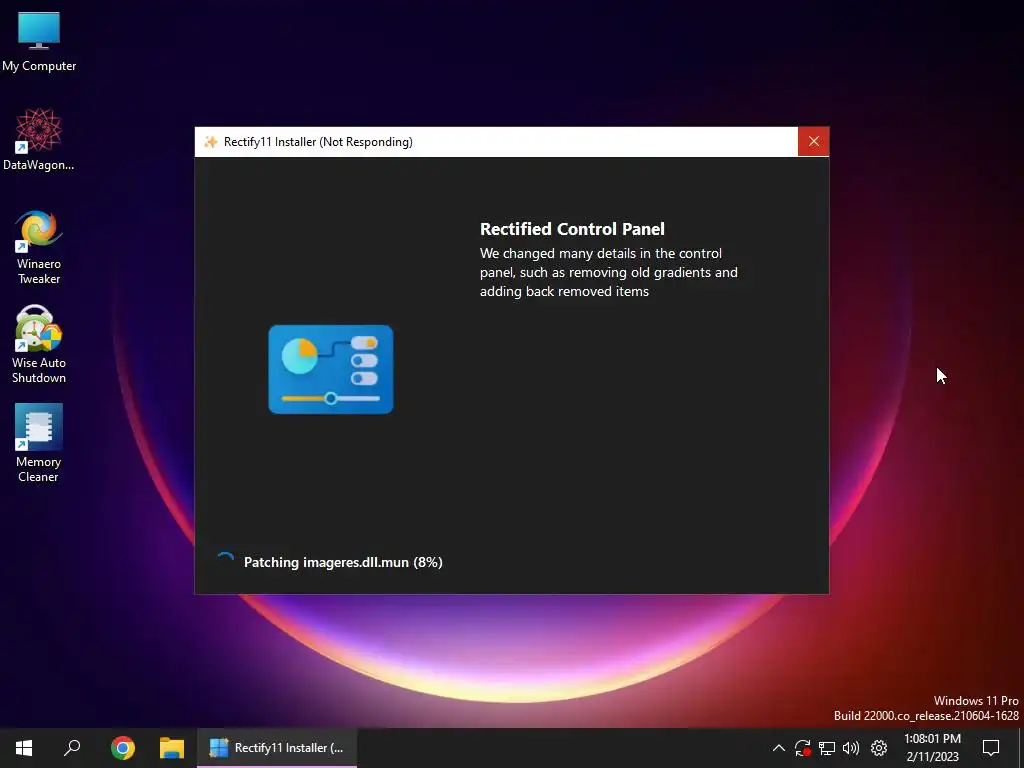
Task: Click the Control Panel illustration in installer
Action: (x=330, y=369)
